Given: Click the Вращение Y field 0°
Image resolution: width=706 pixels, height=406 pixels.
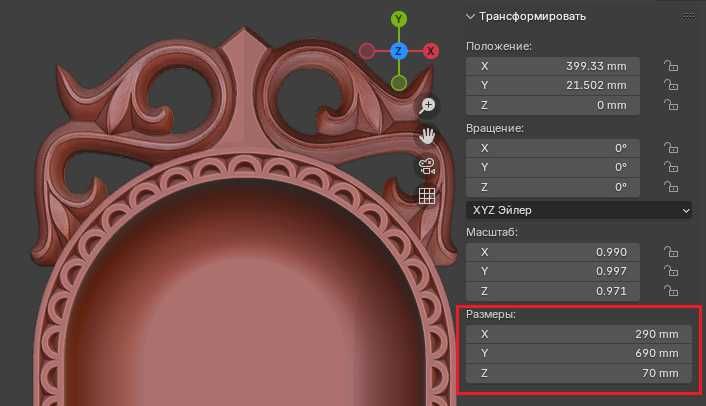Looking at the screenshot, I should click(552, 167).
